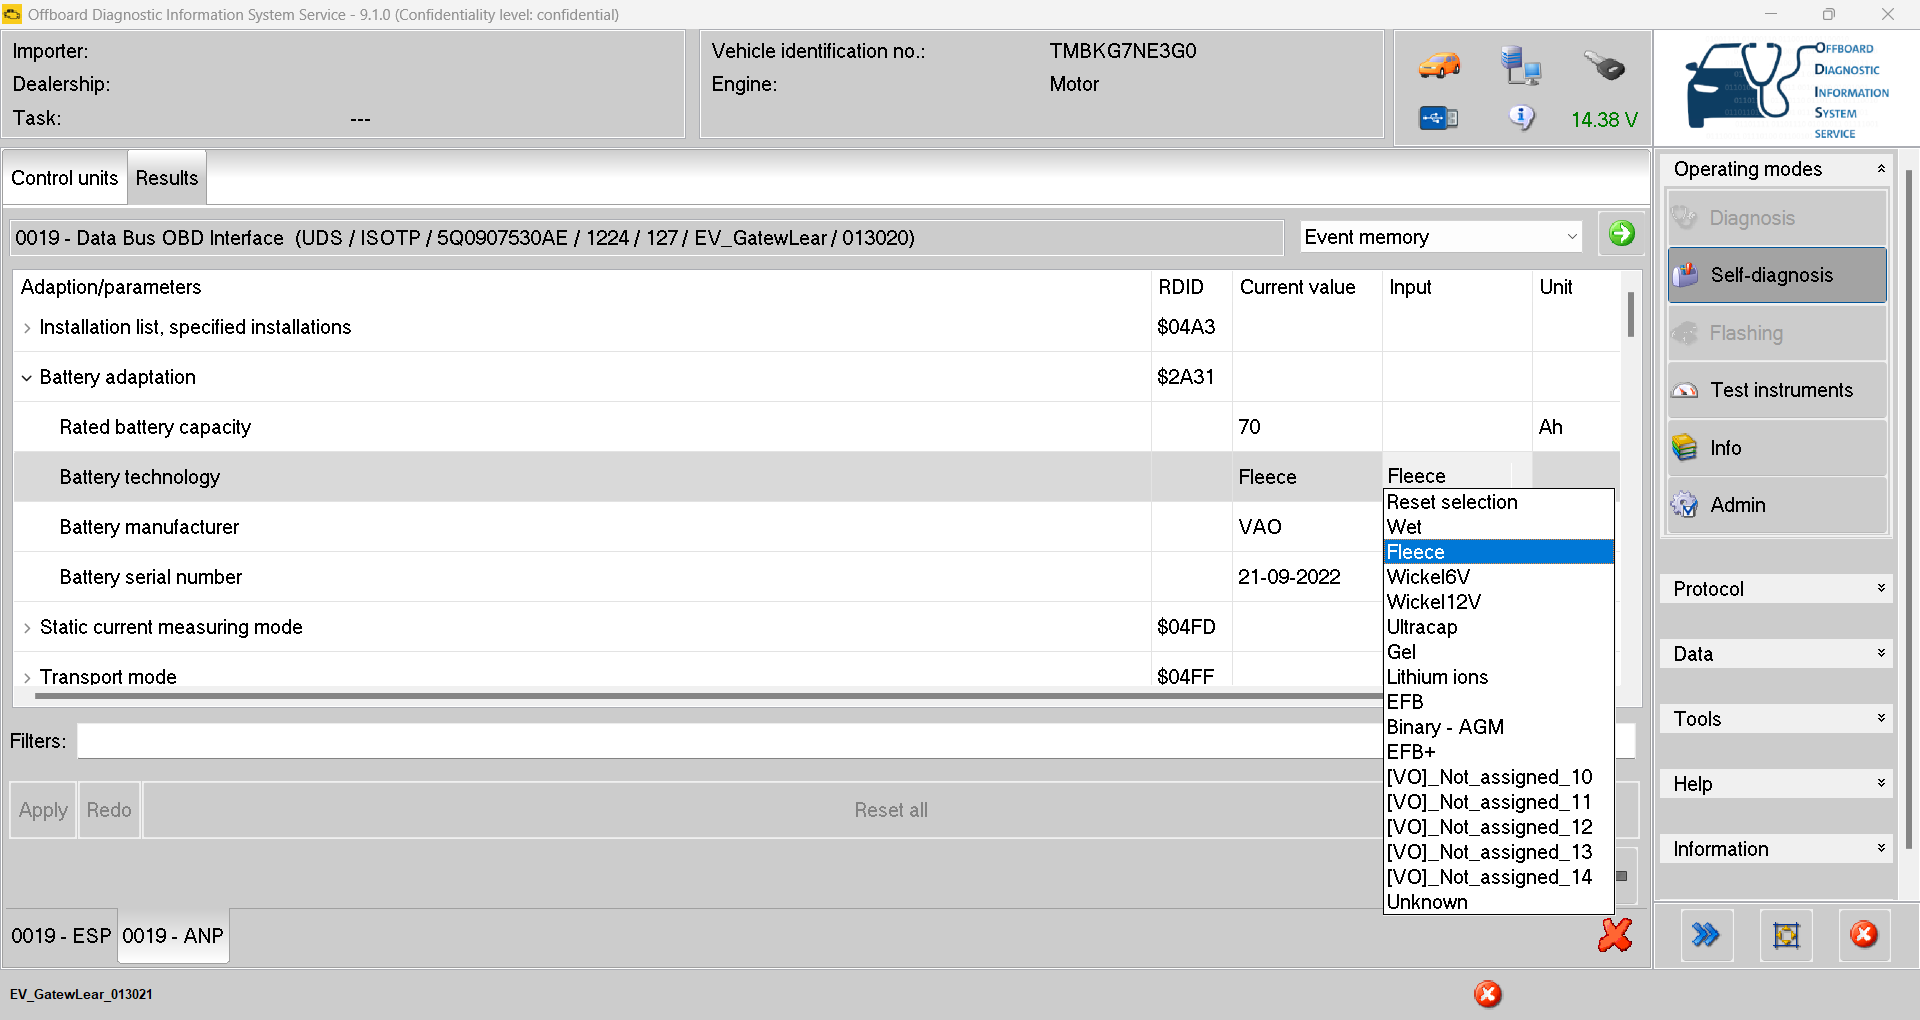Switch to the Control units tab
1920x1020 pixels.
tap(65, 178)
